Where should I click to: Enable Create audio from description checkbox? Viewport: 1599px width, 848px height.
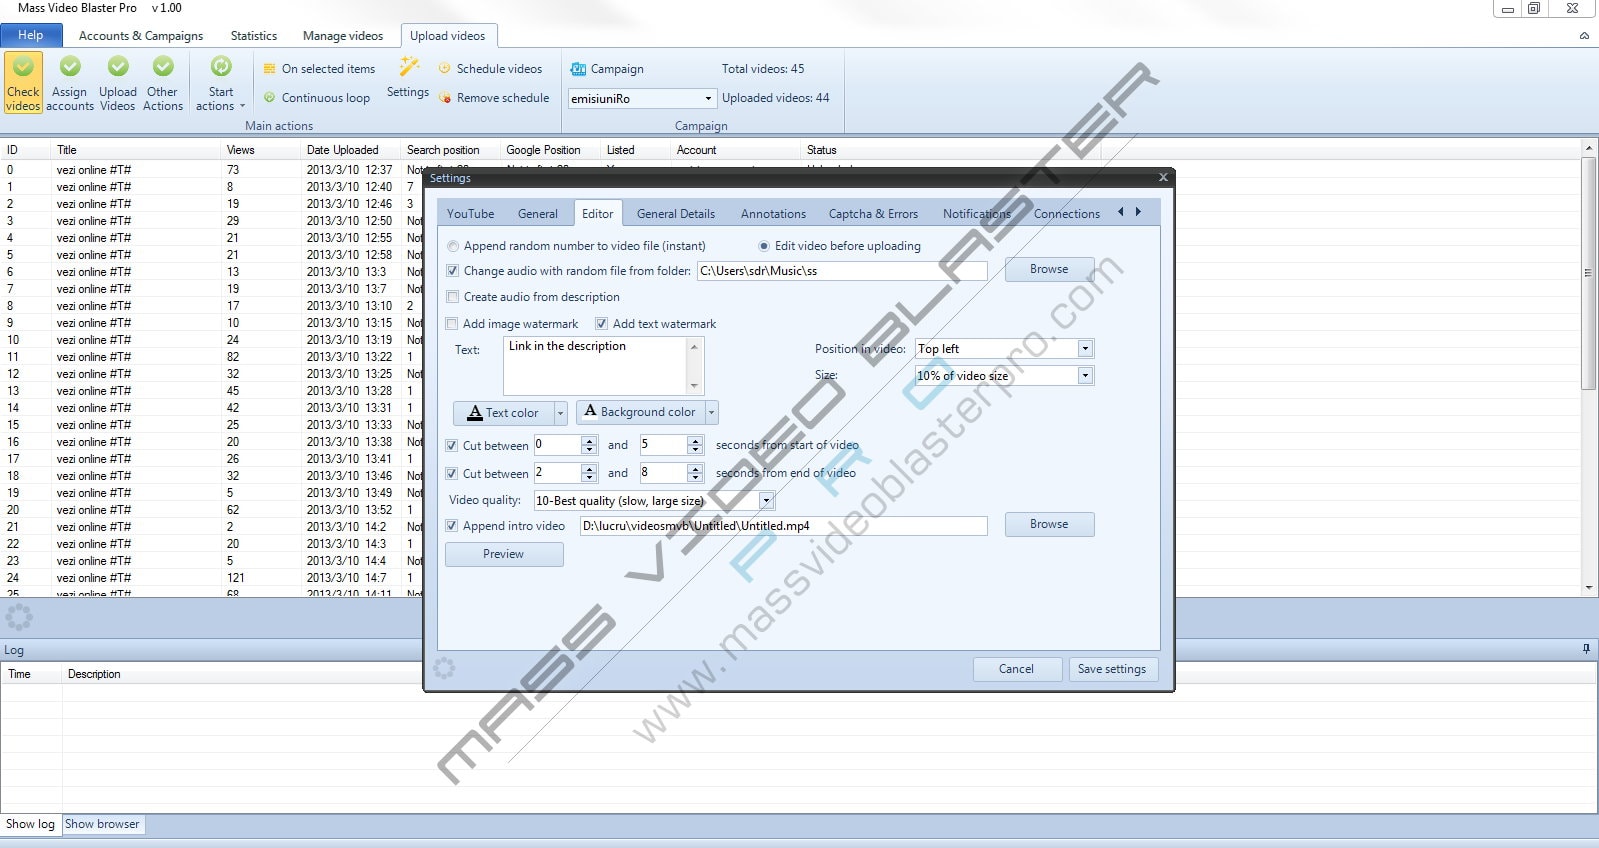click(453, 297)
